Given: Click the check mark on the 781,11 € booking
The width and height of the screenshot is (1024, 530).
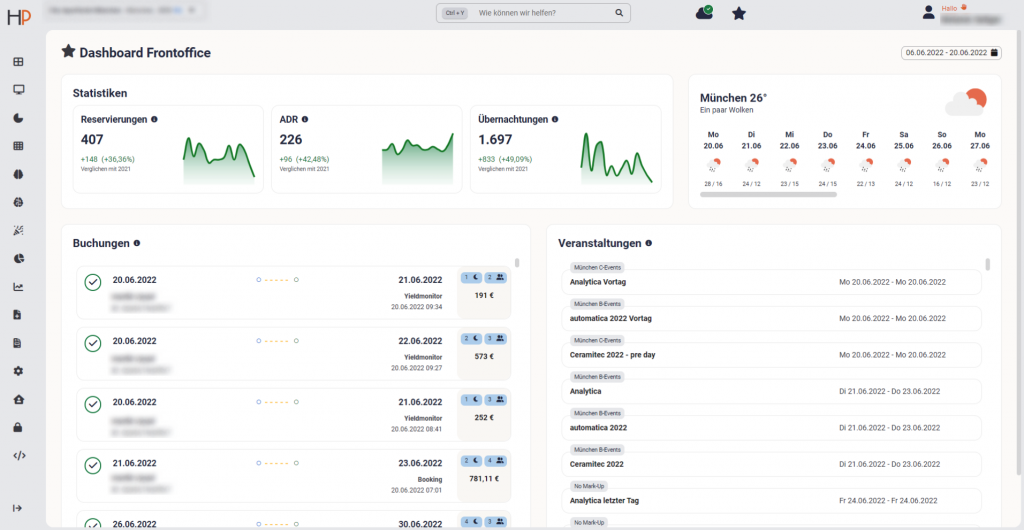Looking at the screenshot, I should pos(93,465).
